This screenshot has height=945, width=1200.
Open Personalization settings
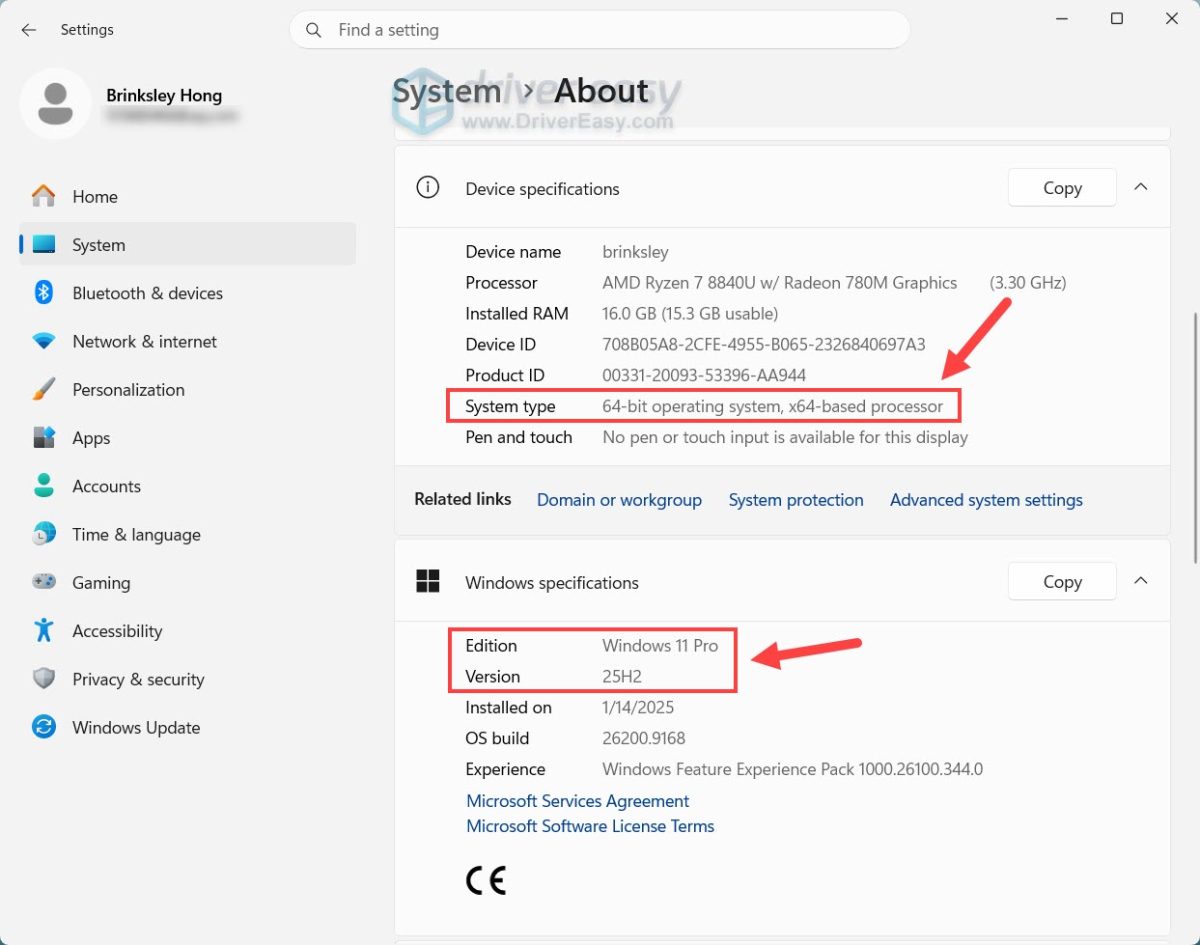(128, 390)
